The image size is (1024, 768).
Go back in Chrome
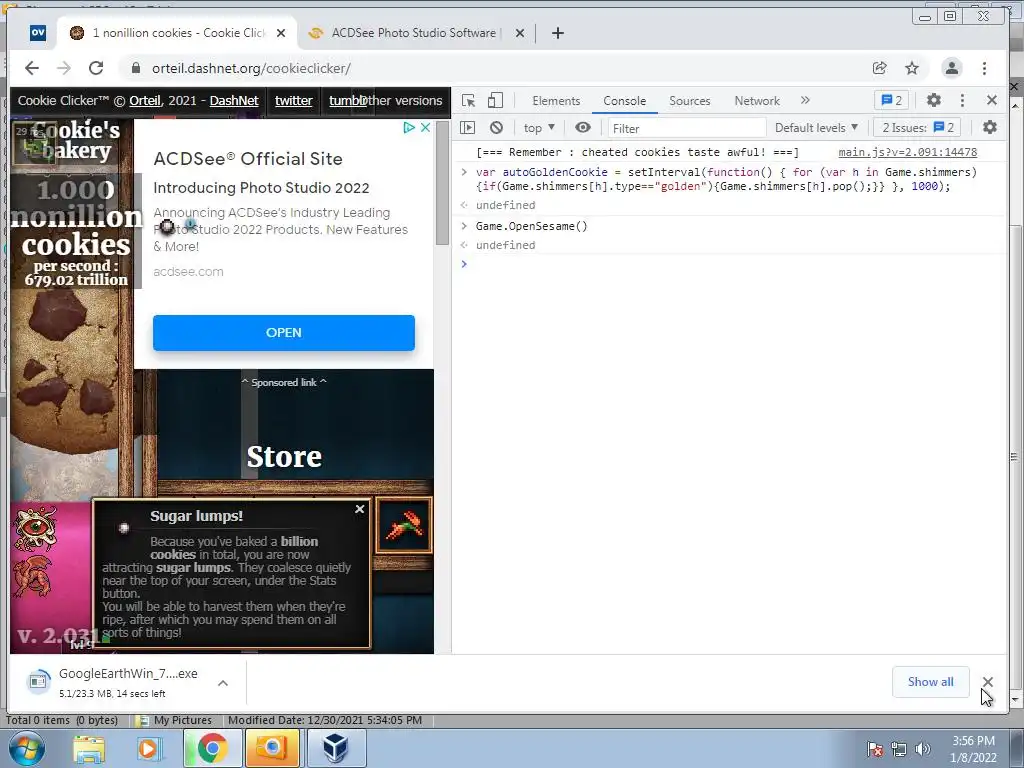(x=31, y=68)
